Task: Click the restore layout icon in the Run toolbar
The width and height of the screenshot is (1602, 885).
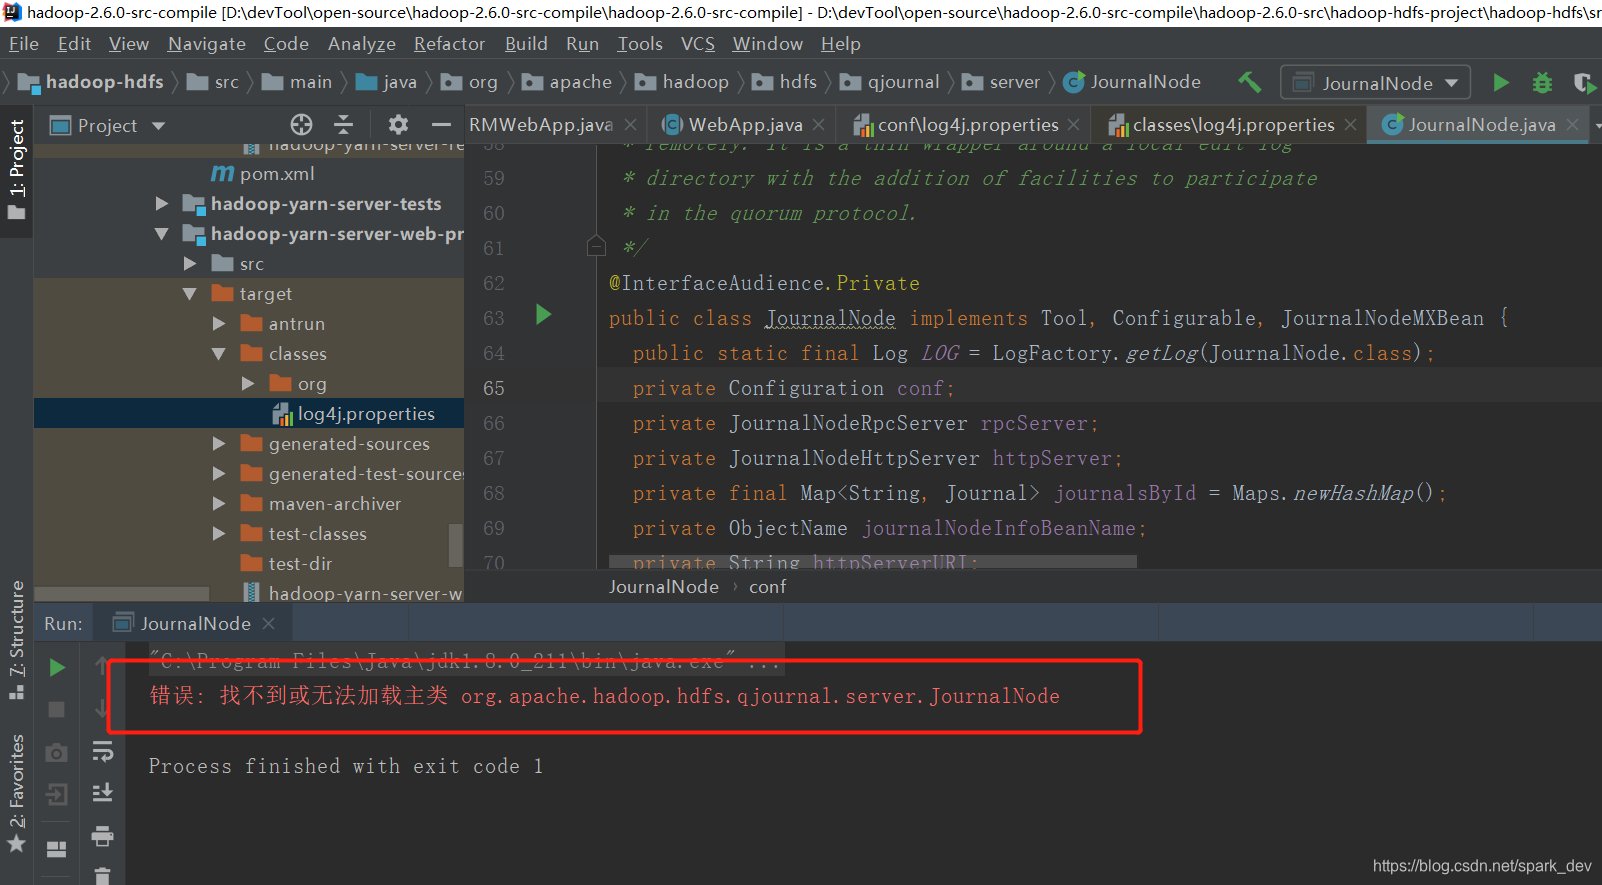Action: 57,849
